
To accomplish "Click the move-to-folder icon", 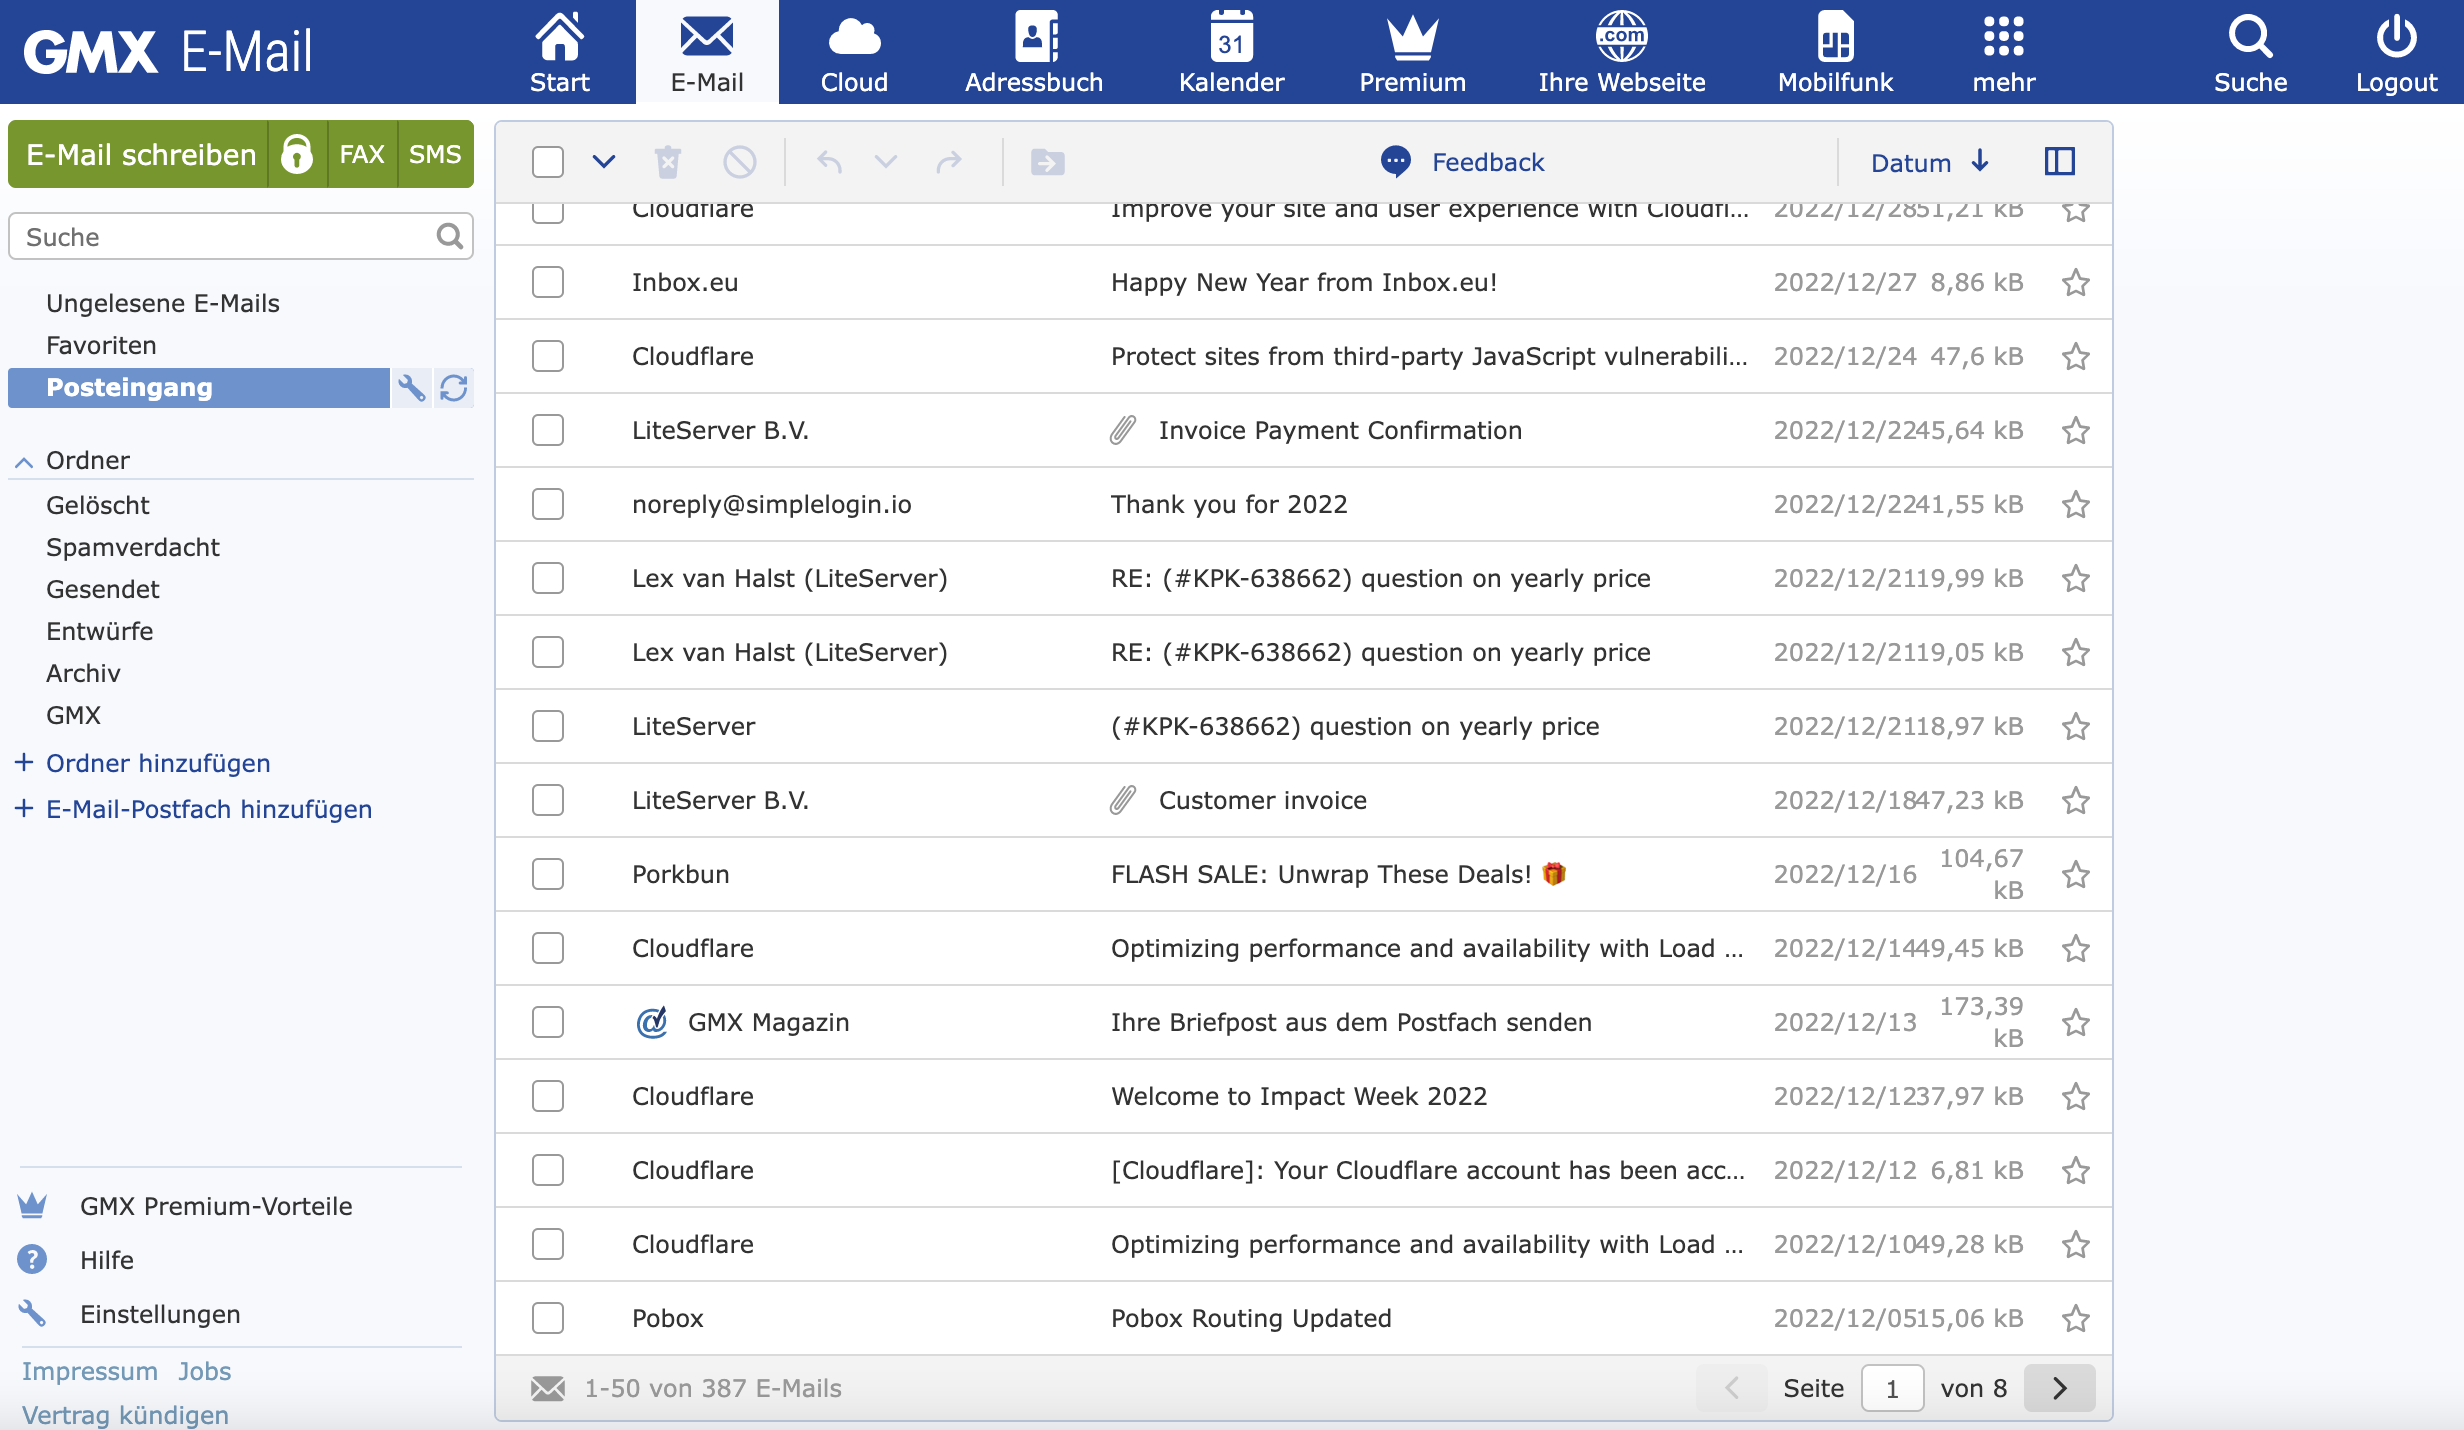I will coord(1048,162).
